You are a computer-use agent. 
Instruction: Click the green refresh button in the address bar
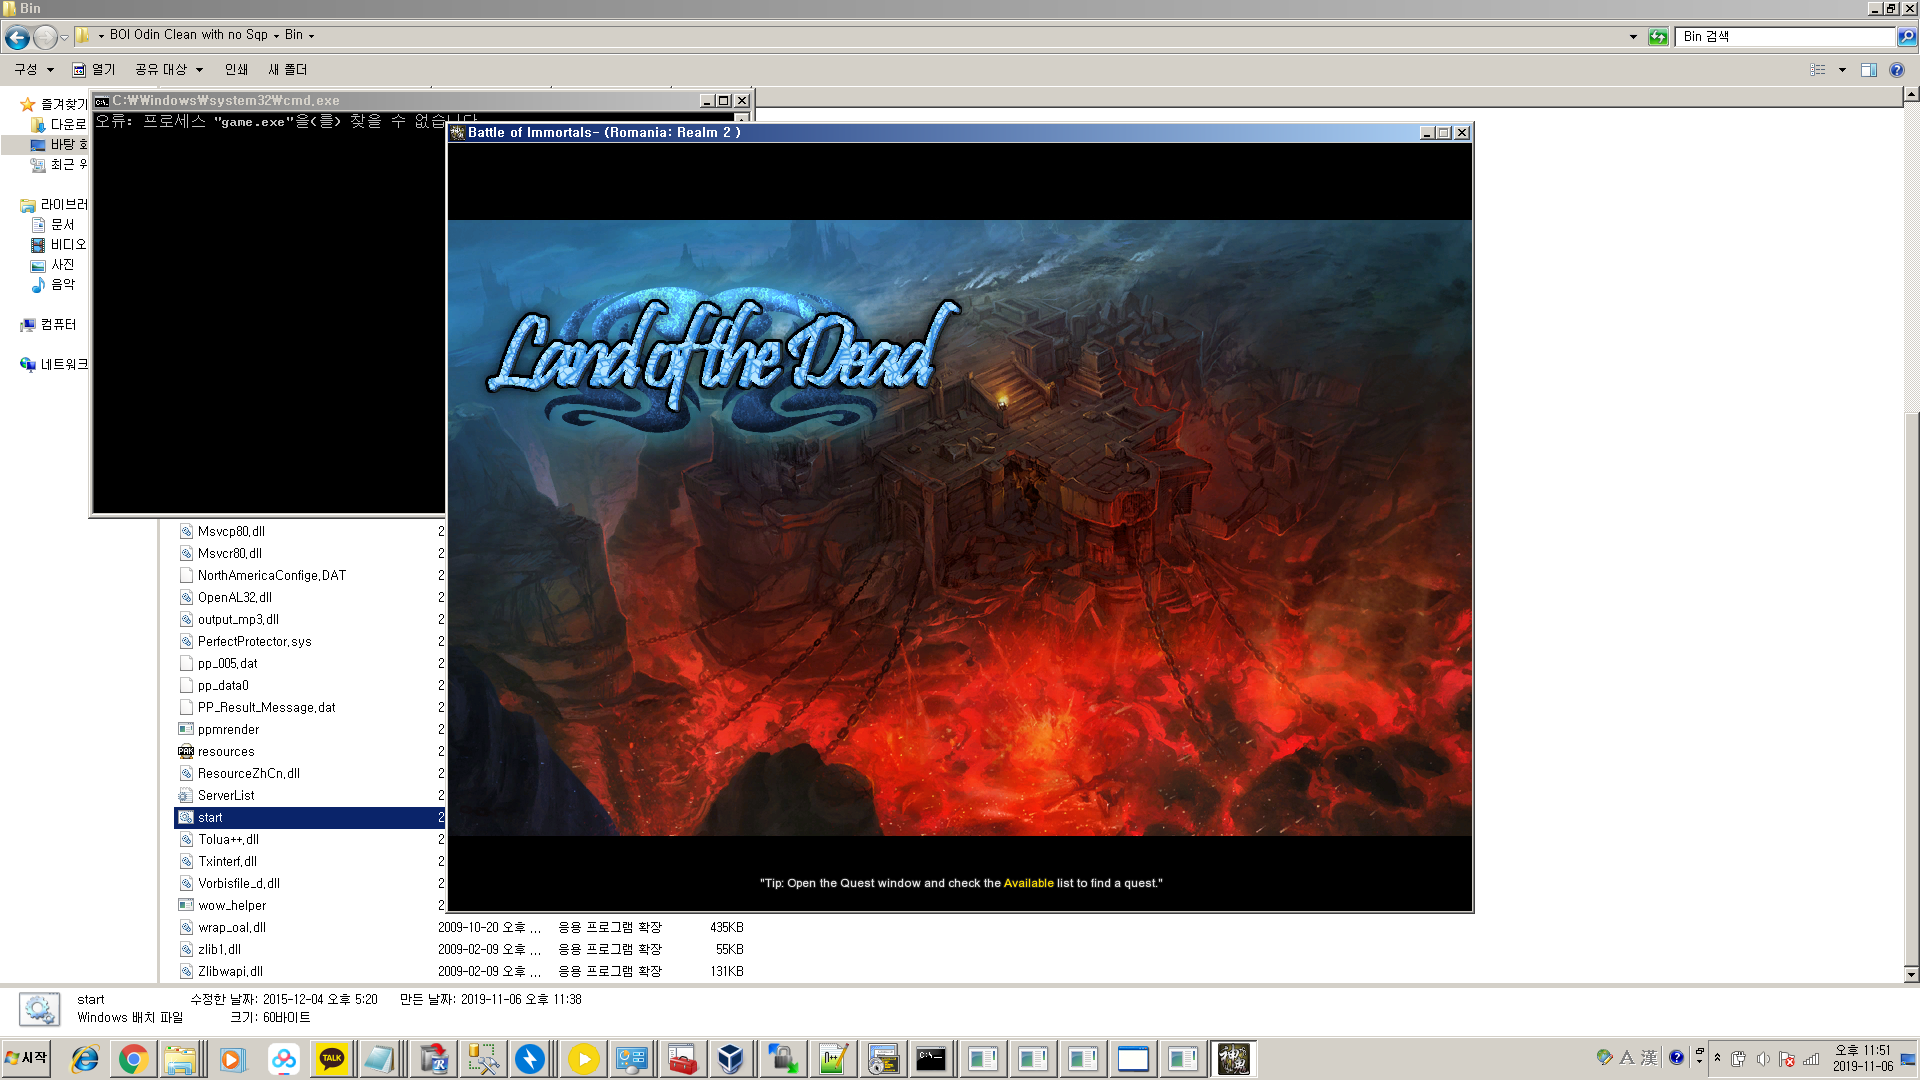pyautogui.click(x=1658, y=37)
